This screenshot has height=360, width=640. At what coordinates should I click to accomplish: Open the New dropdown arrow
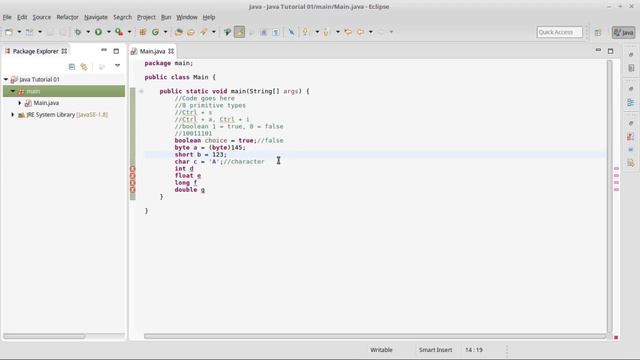point(19,32)
